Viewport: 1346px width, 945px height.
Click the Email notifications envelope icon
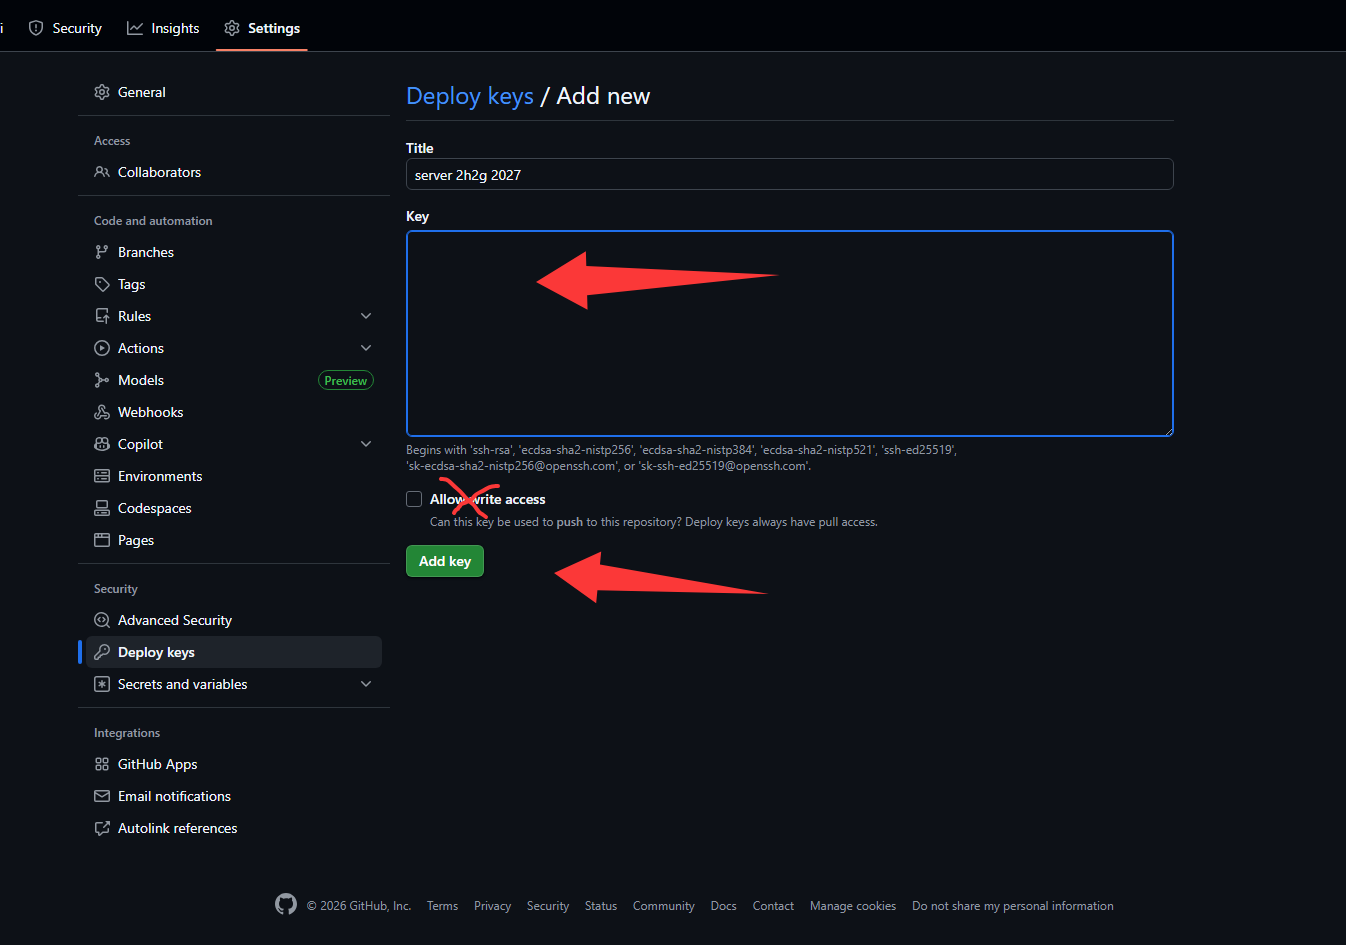click(102, 796)
